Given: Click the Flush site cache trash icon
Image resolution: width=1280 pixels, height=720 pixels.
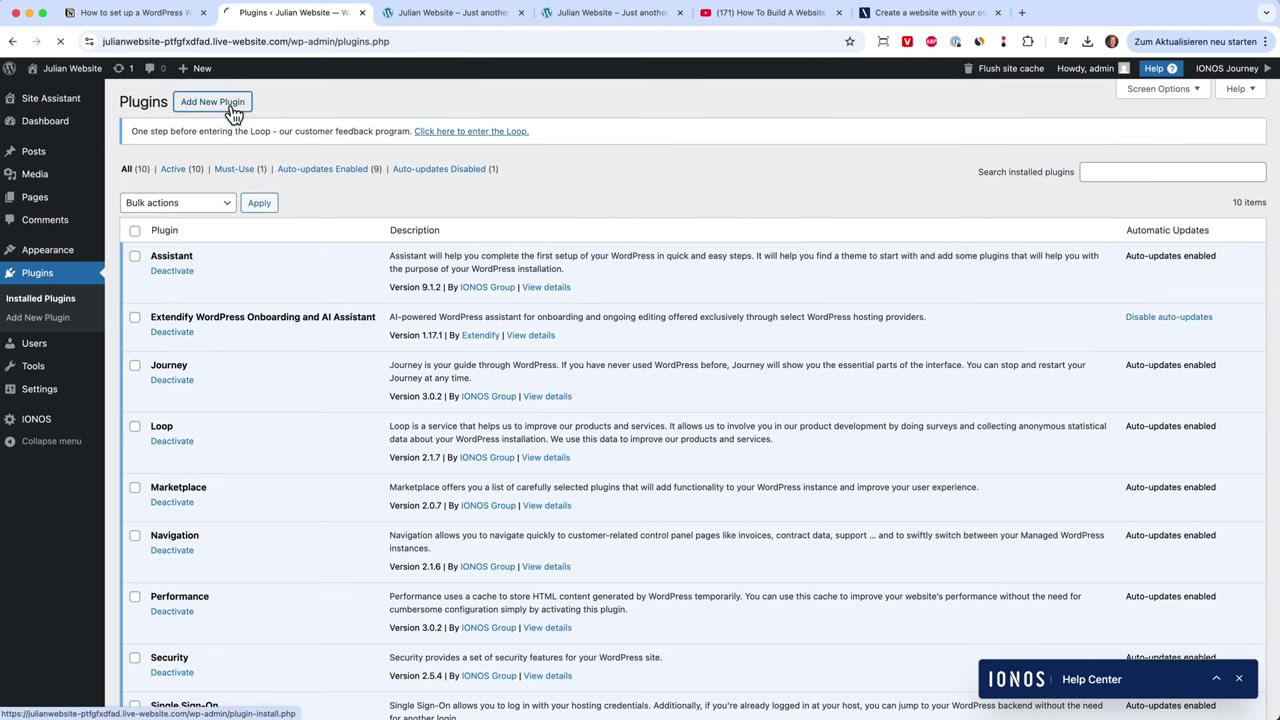Looking at the screenshot, I should 968,68.
